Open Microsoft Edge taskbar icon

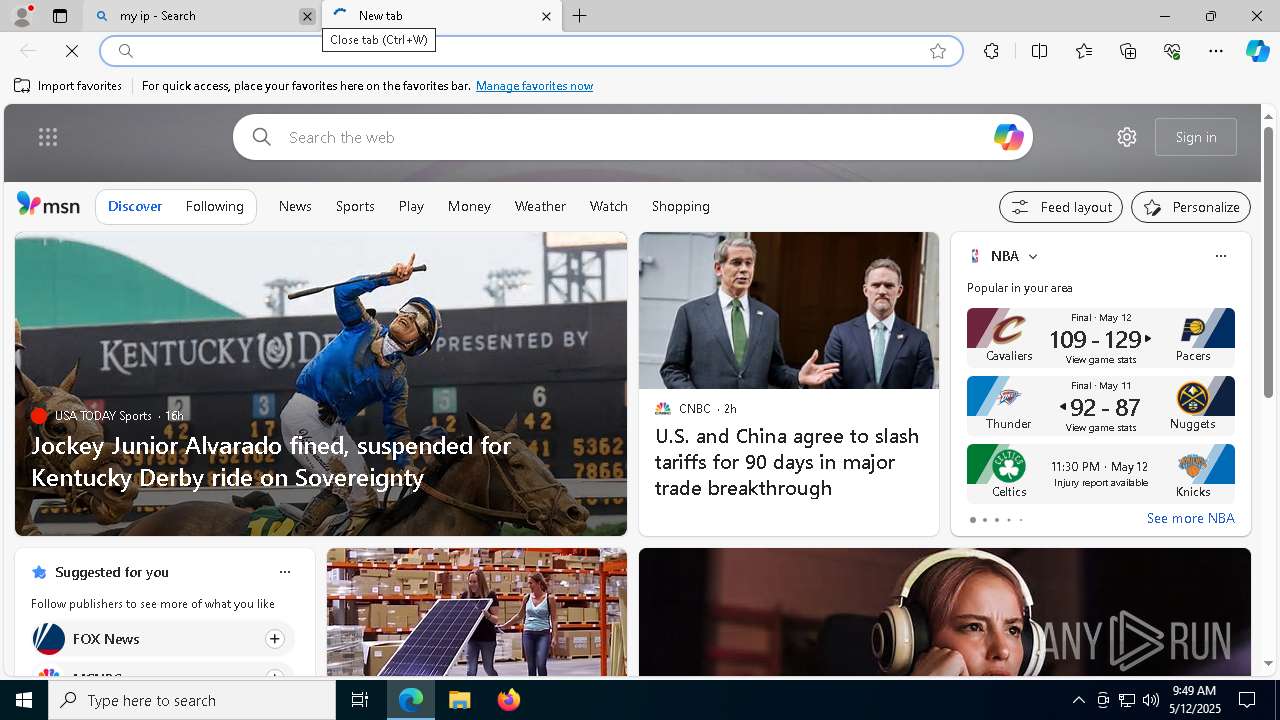[411, 700]
